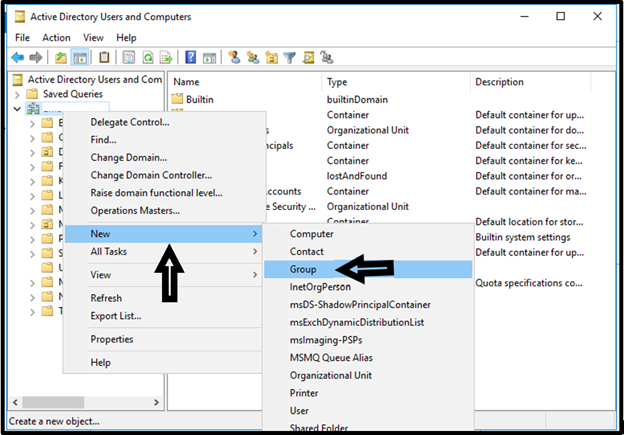Select Delegate Control... from context menu

[x=130, y=122]
